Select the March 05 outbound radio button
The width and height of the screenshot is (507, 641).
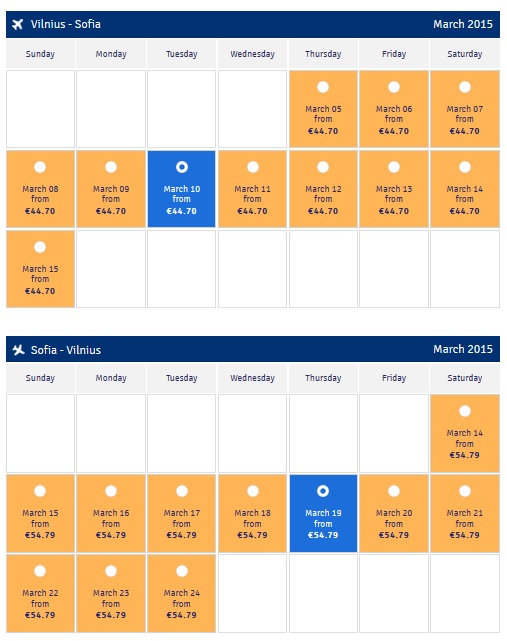pyautogui.click(x=323, y=87)
